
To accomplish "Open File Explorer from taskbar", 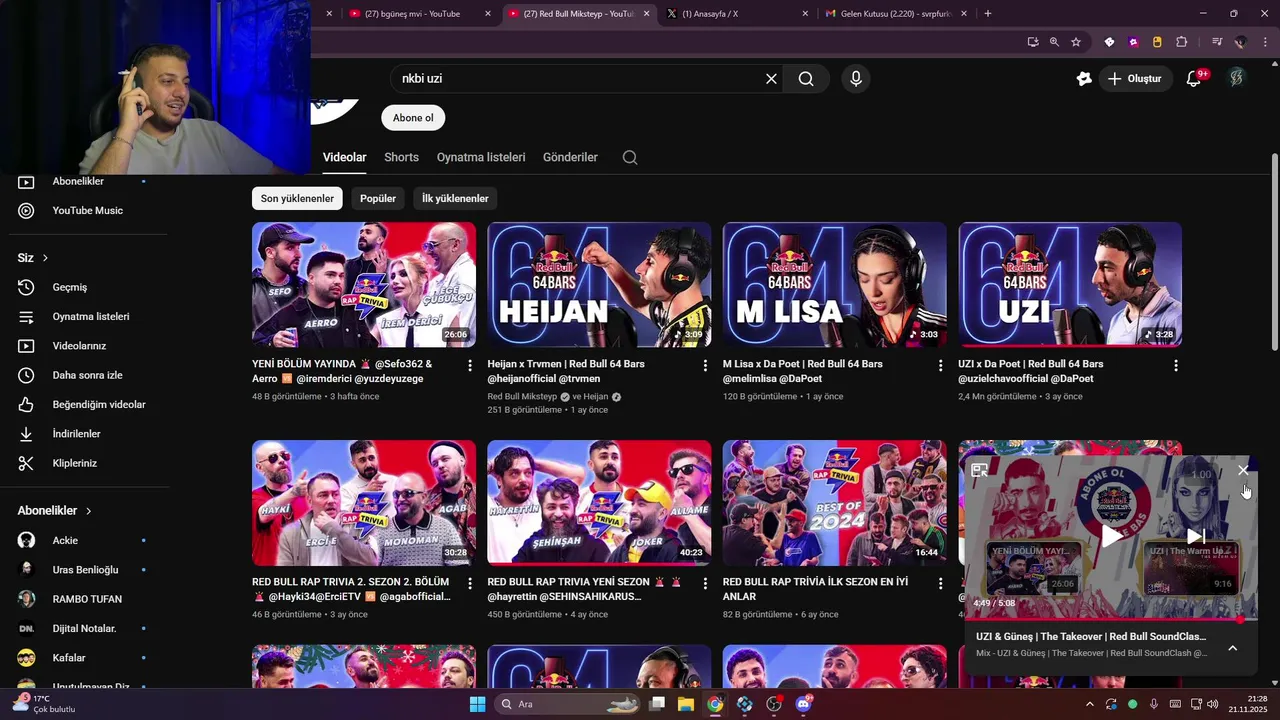I will [x=686, y=704].
